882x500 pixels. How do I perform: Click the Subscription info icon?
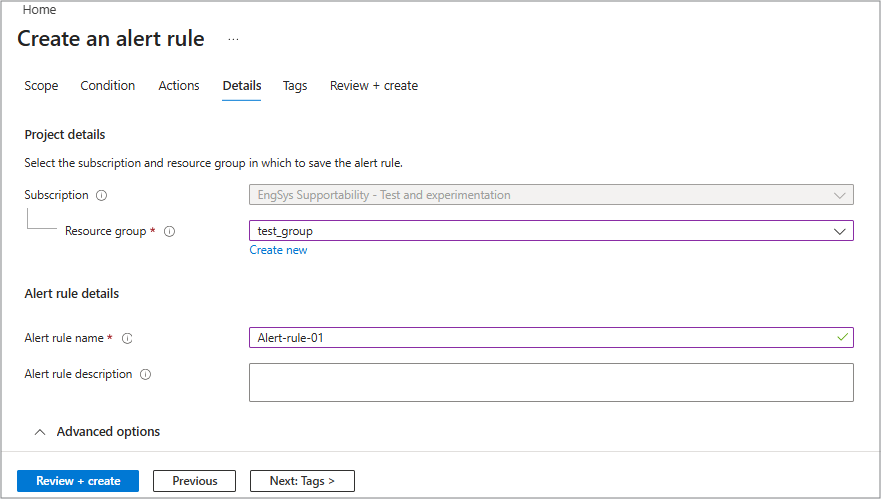click(x=102, y=196)
